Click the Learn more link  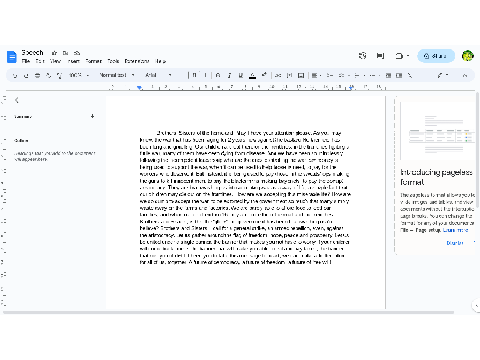point(456,230)
